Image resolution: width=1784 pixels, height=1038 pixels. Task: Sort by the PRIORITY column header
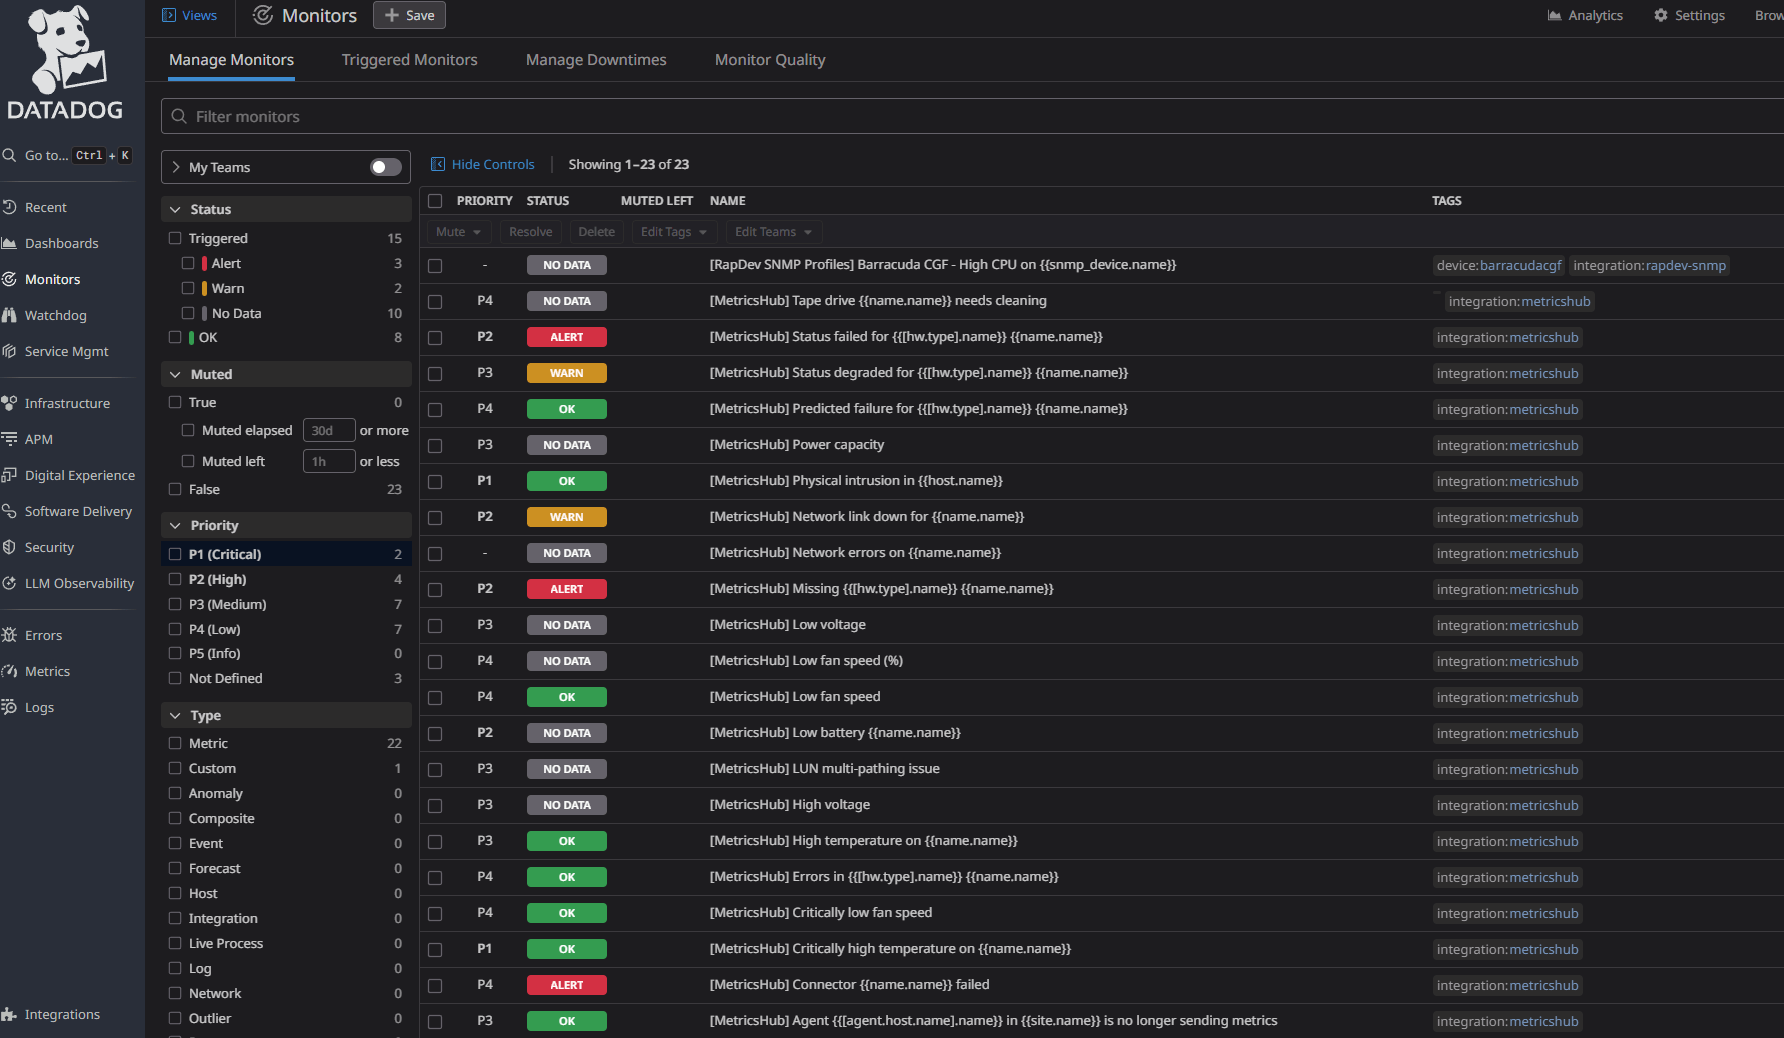484,201
